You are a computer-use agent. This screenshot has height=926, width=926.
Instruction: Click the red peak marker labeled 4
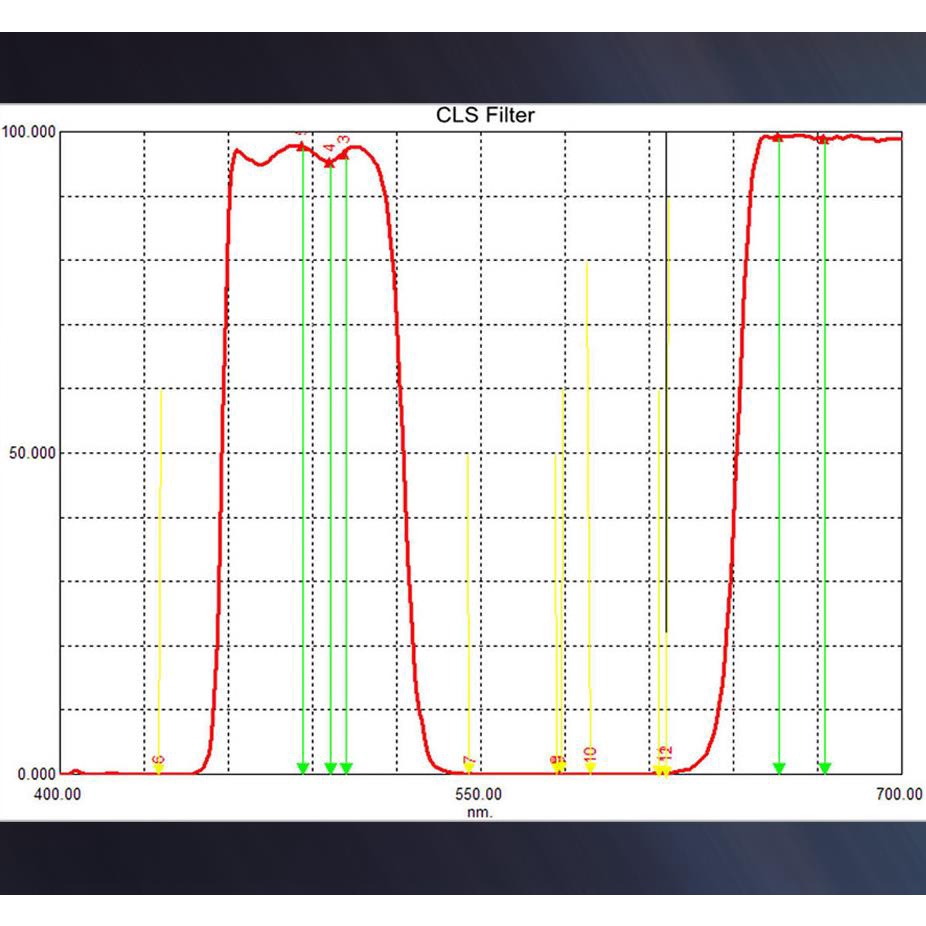coord(329,162)
